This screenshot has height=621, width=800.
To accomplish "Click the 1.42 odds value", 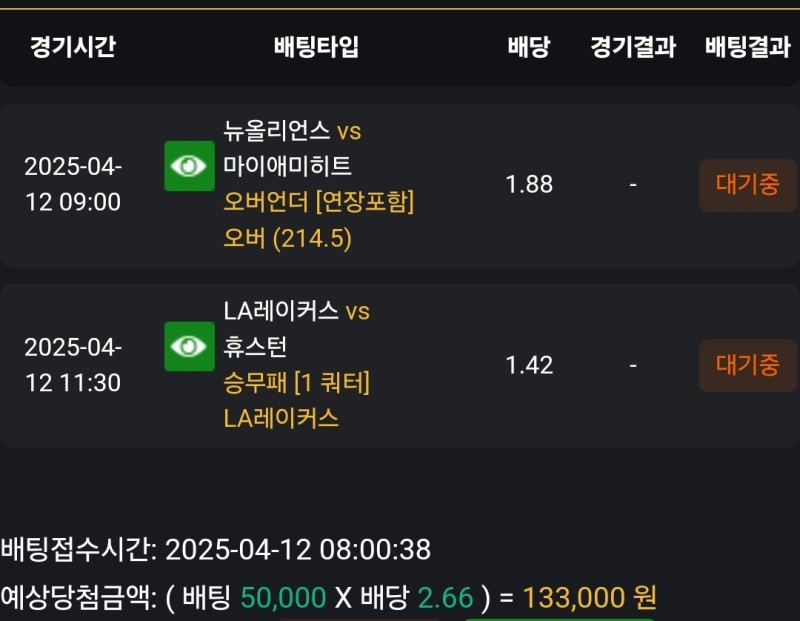I will tap(529, 365).
